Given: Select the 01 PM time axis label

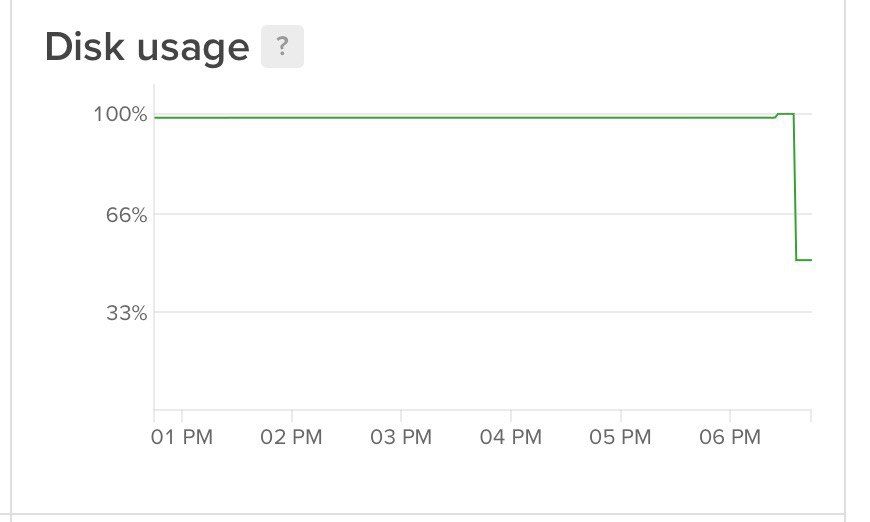Looking at the screenshot, I should point(183,438).
